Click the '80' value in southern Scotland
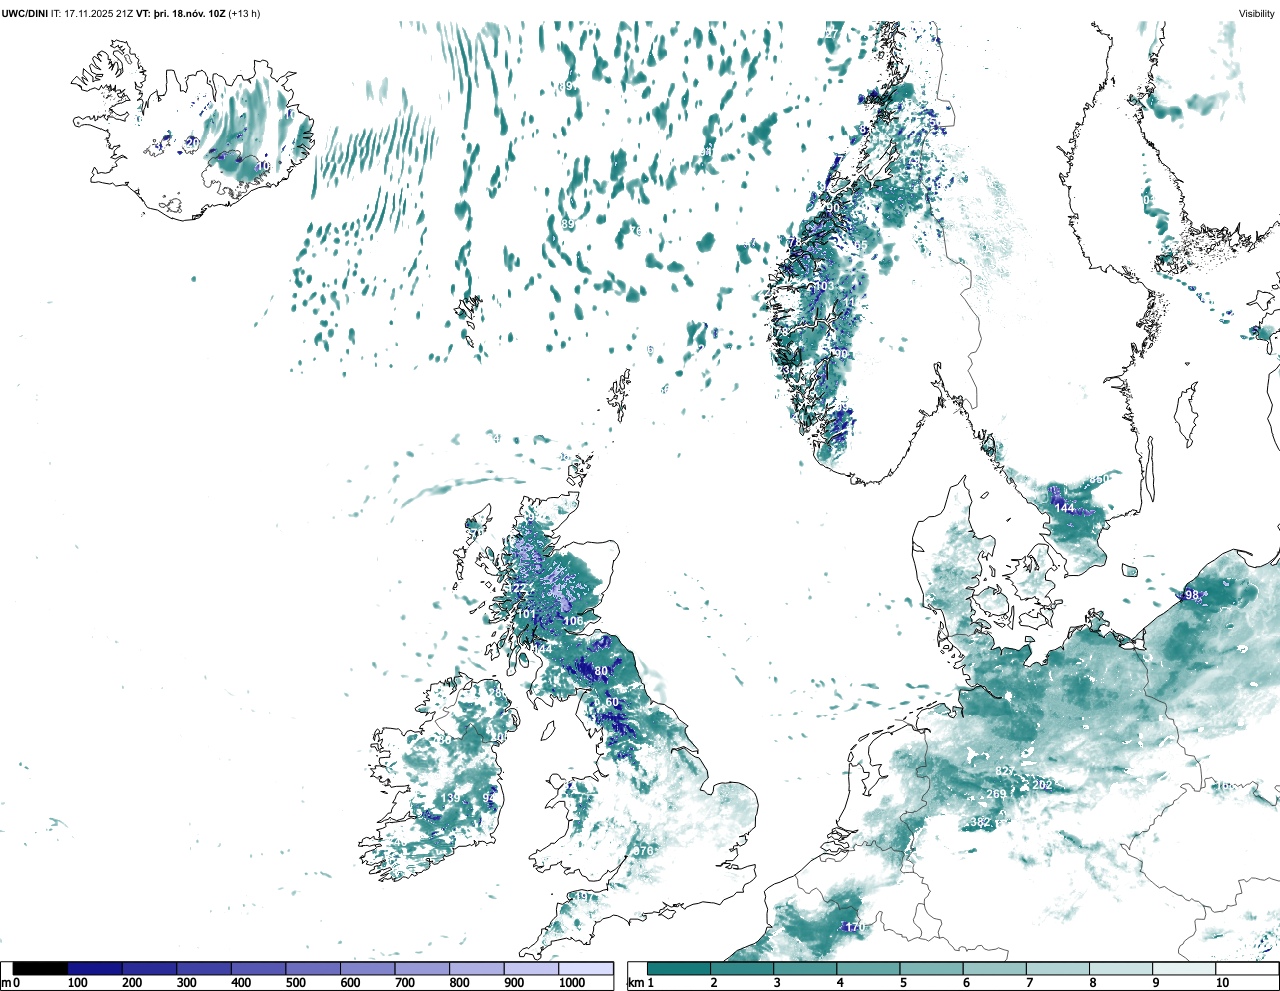The width and height of the screenshot is (1280, 991). coord(601,671)
